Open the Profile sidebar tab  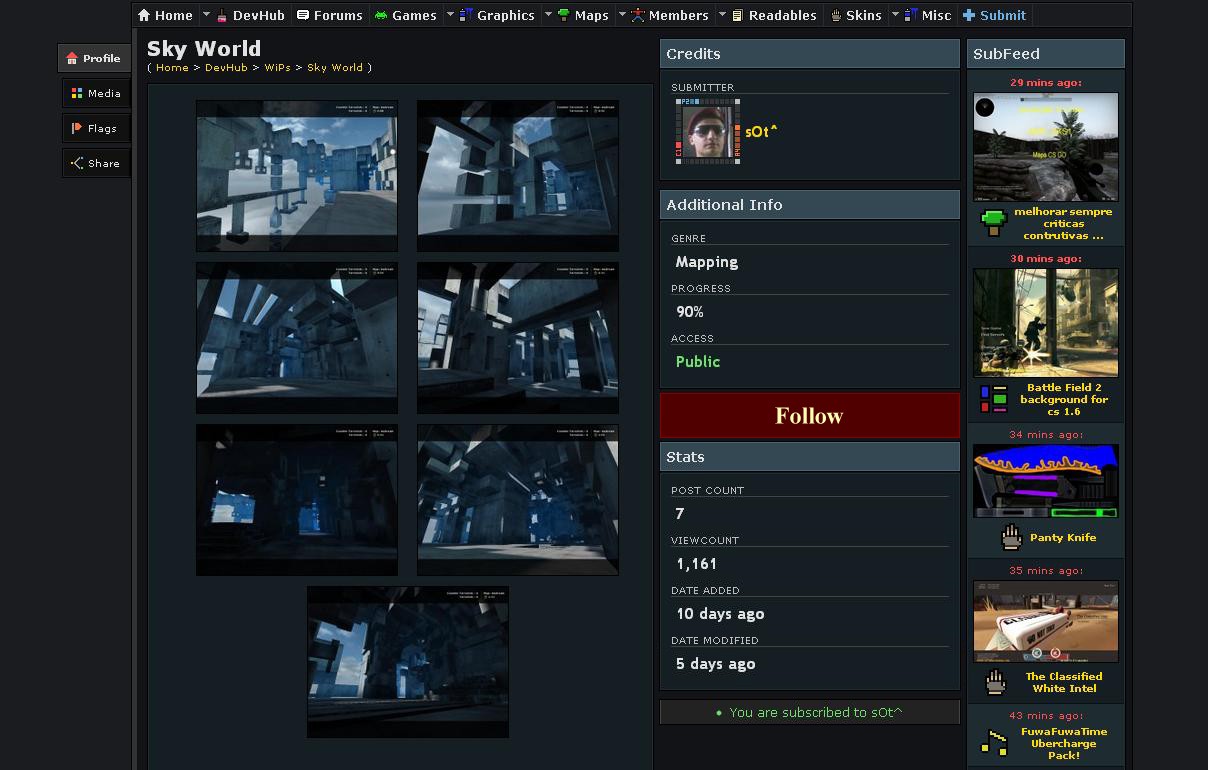(94, 59)
